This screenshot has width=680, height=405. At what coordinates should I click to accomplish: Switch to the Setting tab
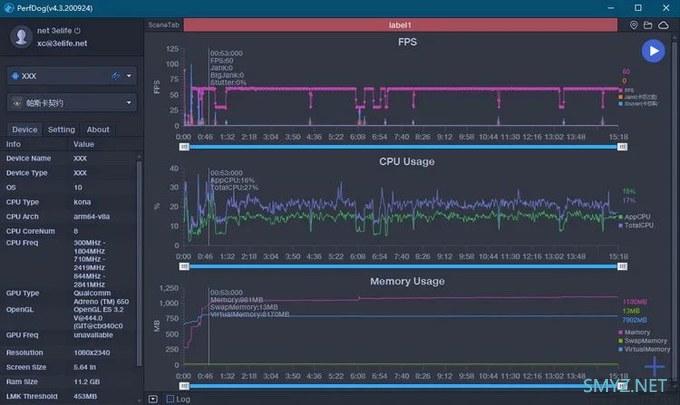61,129
